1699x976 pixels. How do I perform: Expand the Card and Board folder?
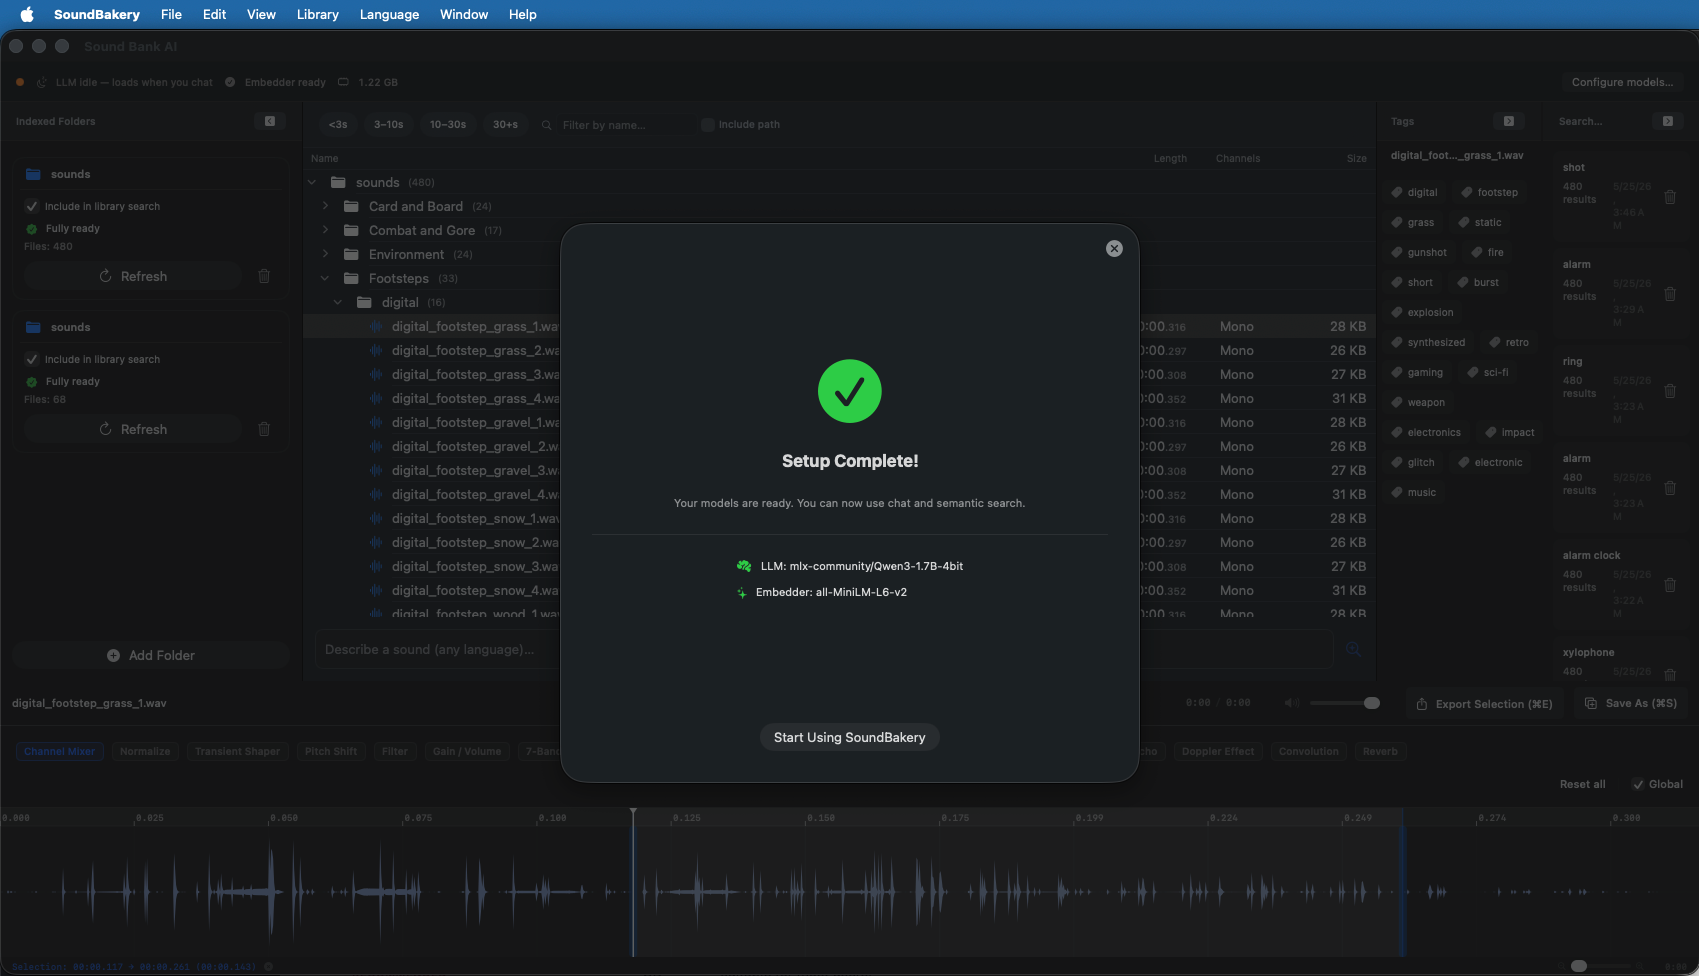tap(325, 206)
